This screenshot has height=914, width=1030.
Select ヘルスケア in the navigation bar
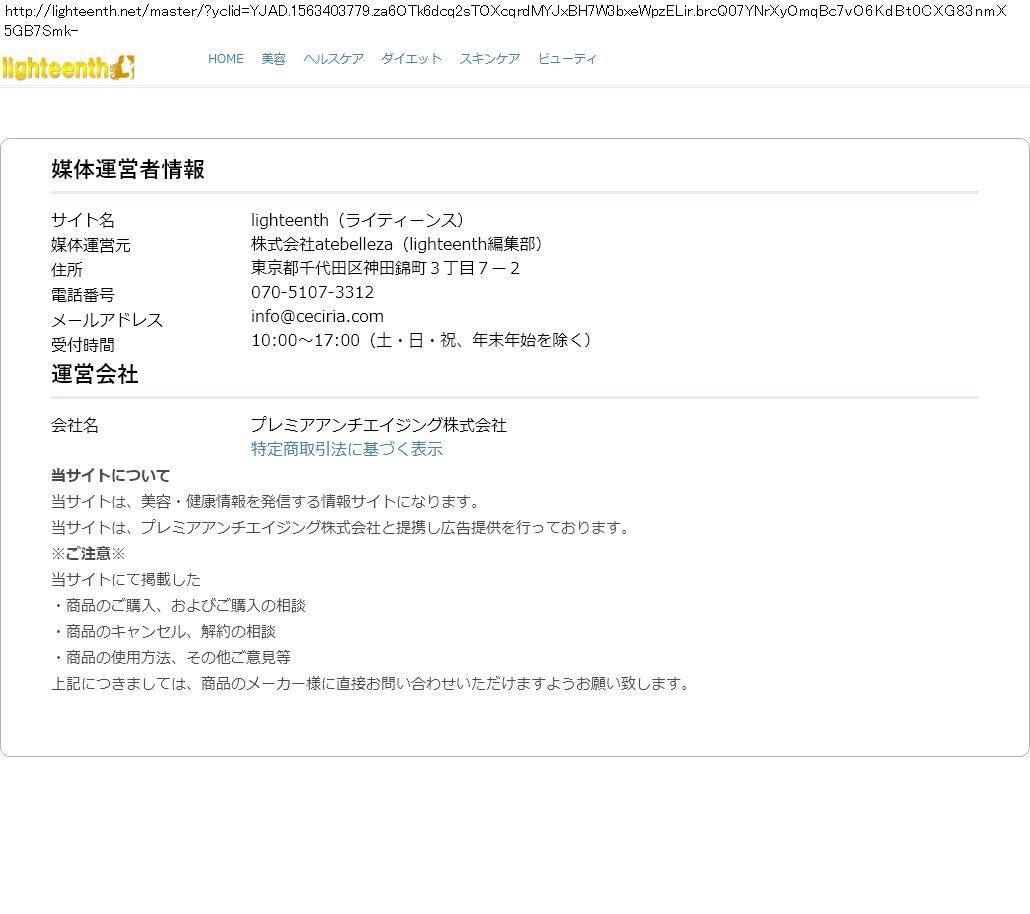(333, 59)
